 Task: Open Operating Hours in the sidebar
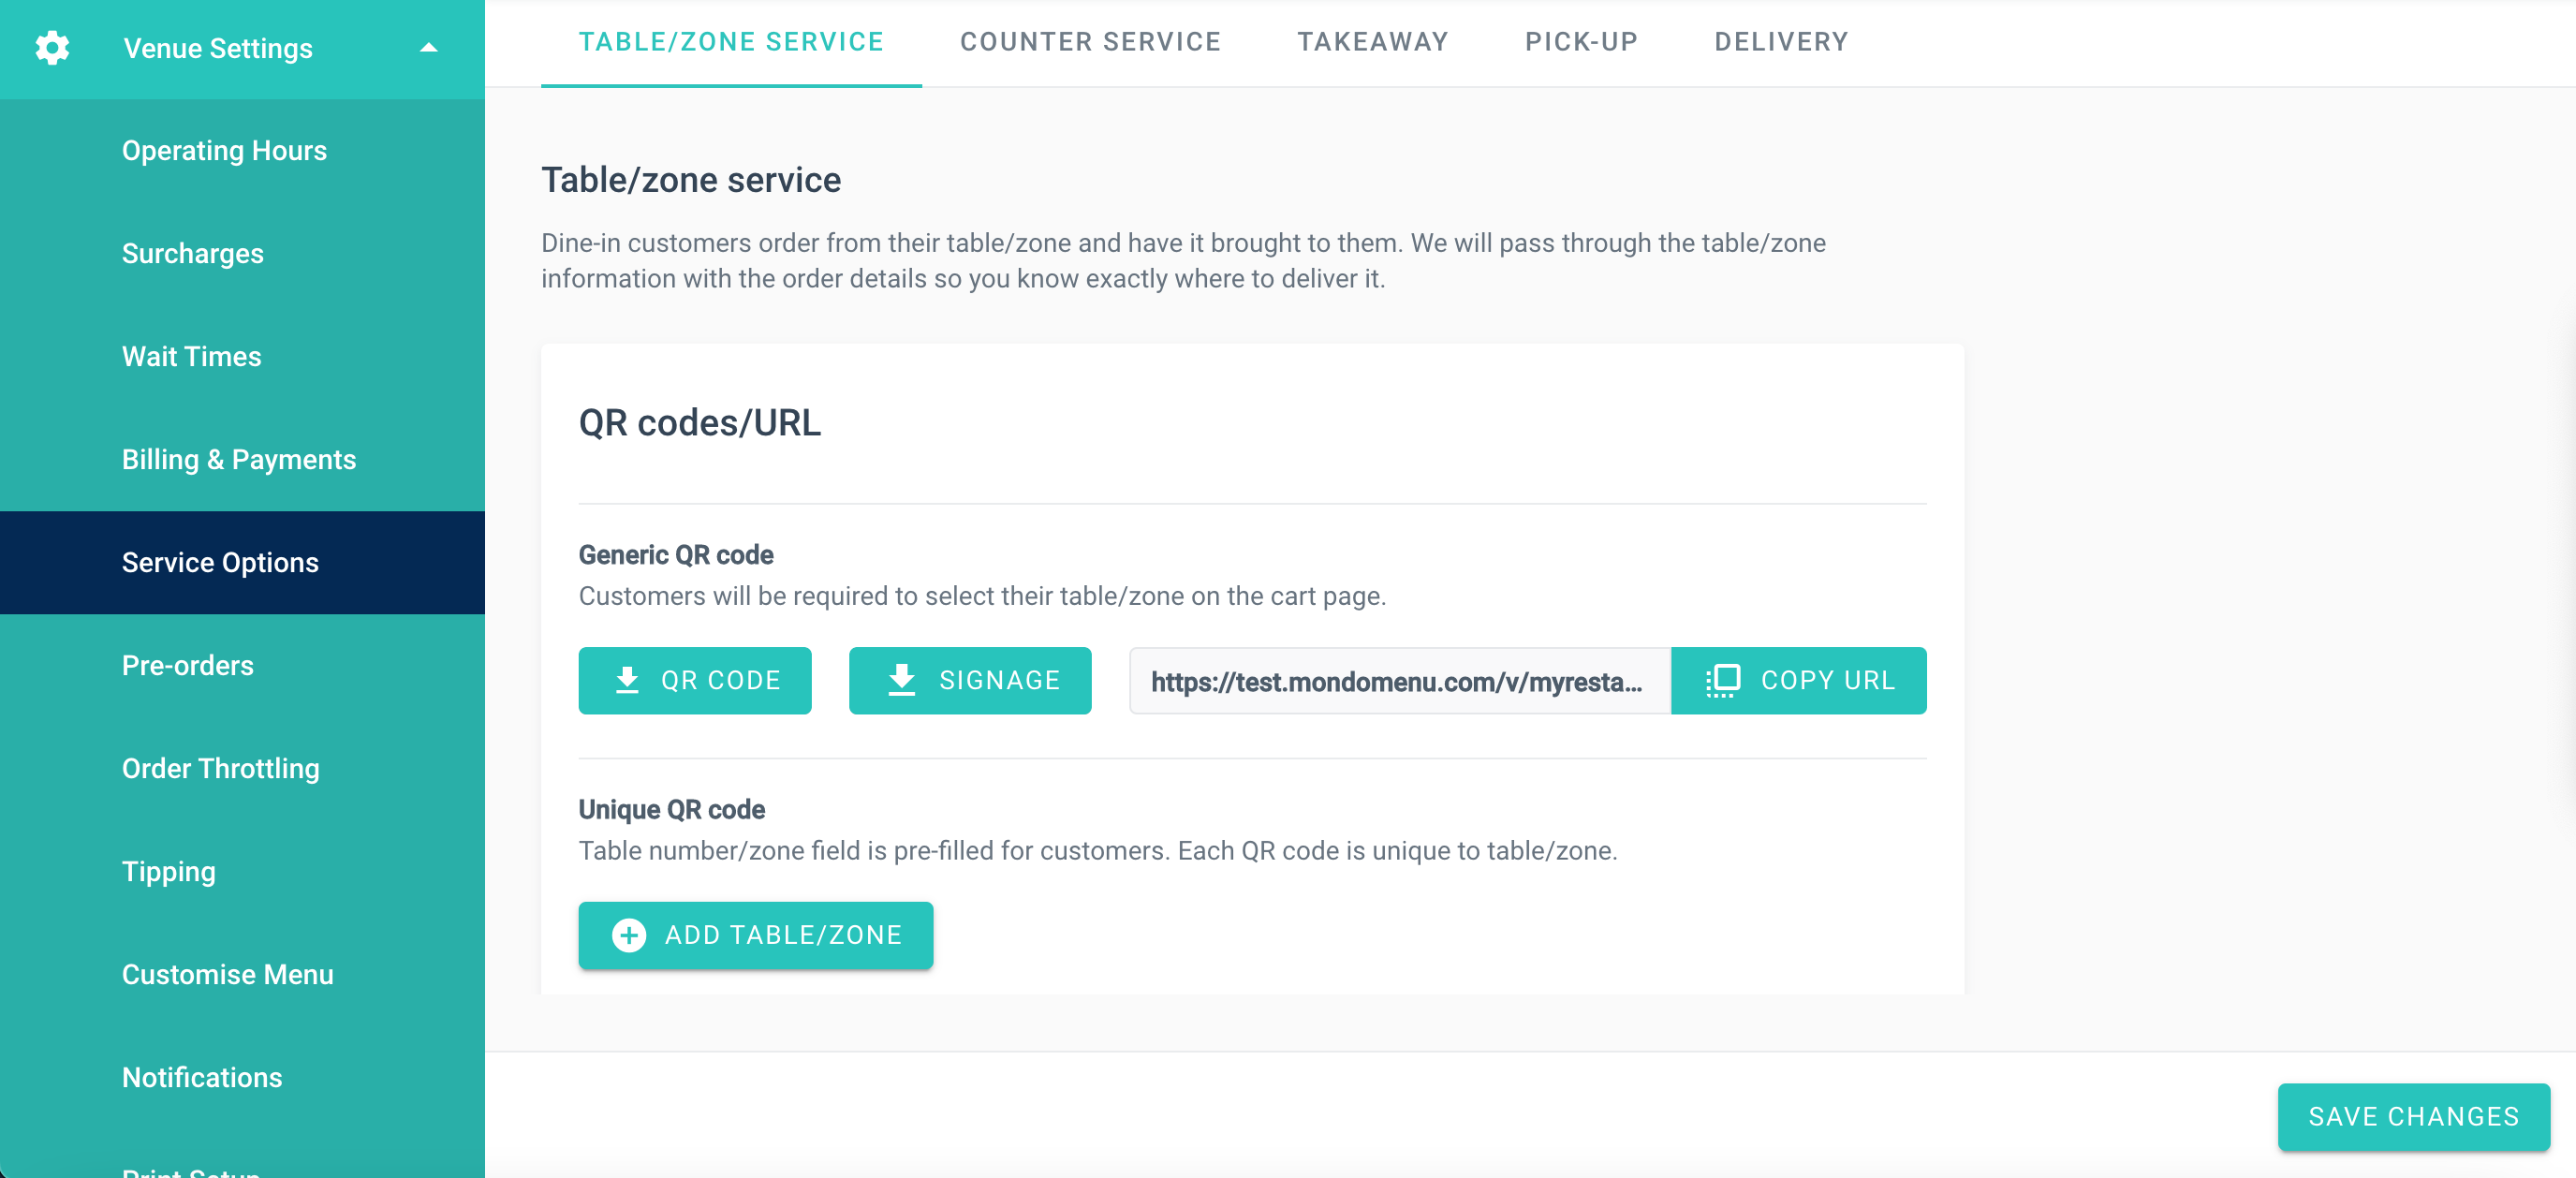[224, 151]
